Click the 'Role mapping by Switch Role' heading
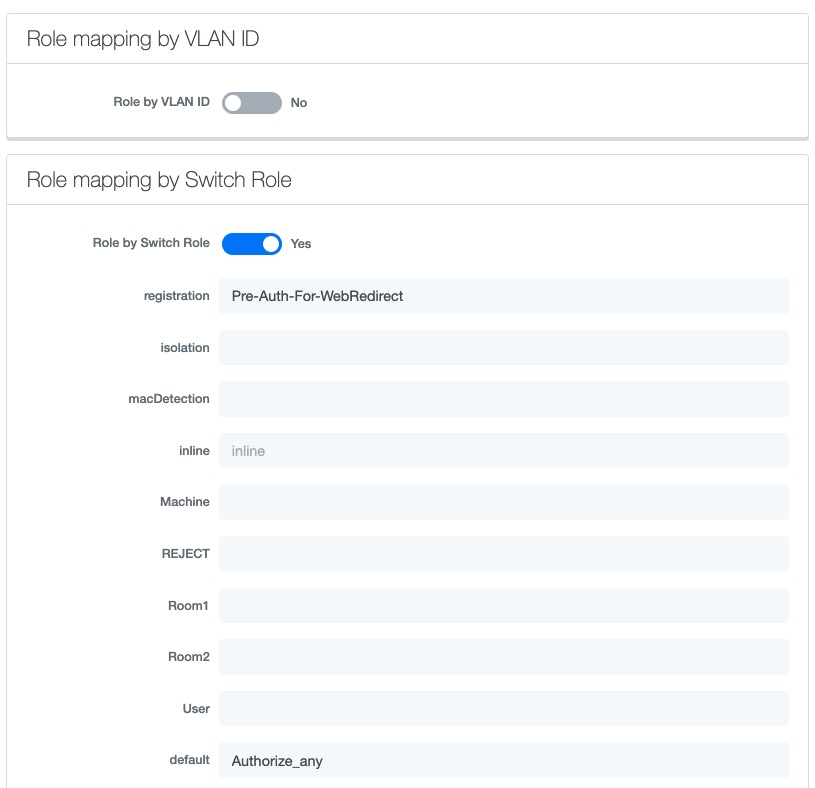Image resolution: width=815 pixels, height=788 pixels. [159, 180]
